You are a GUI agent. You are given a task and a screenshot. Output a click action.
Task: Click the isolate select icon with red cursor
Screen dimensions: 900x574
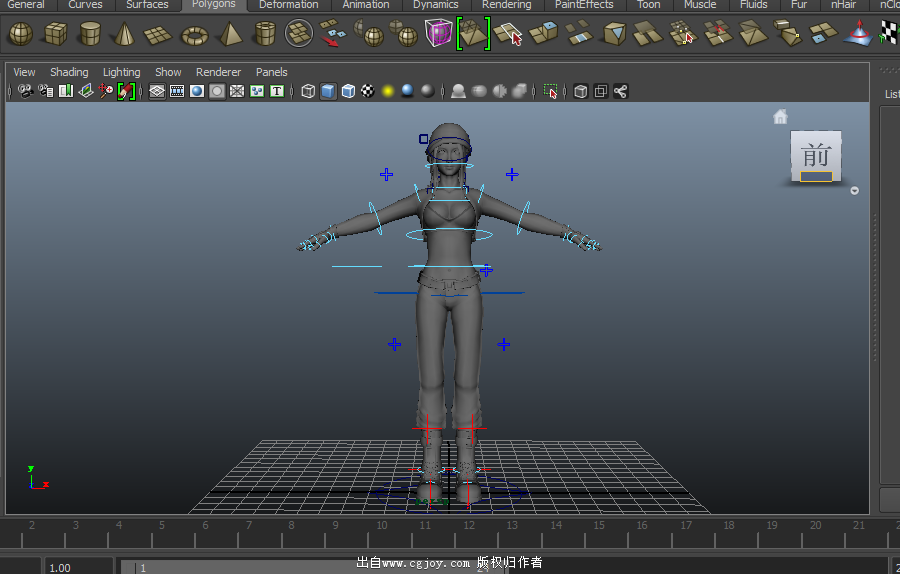coord(550,91)
